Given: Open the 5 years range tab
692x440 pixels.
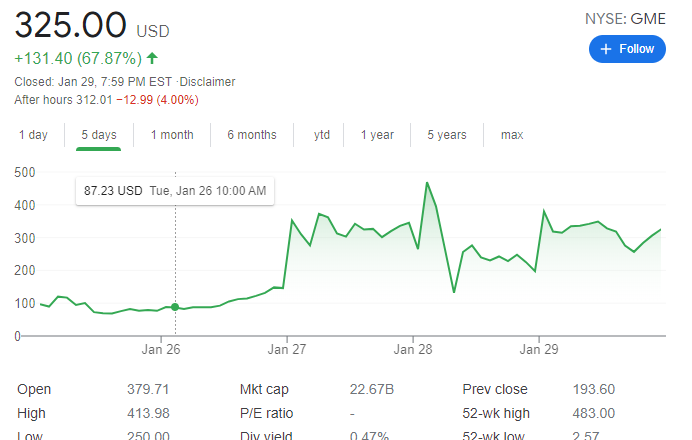Looking at the screenshot, I should (447, 135).
